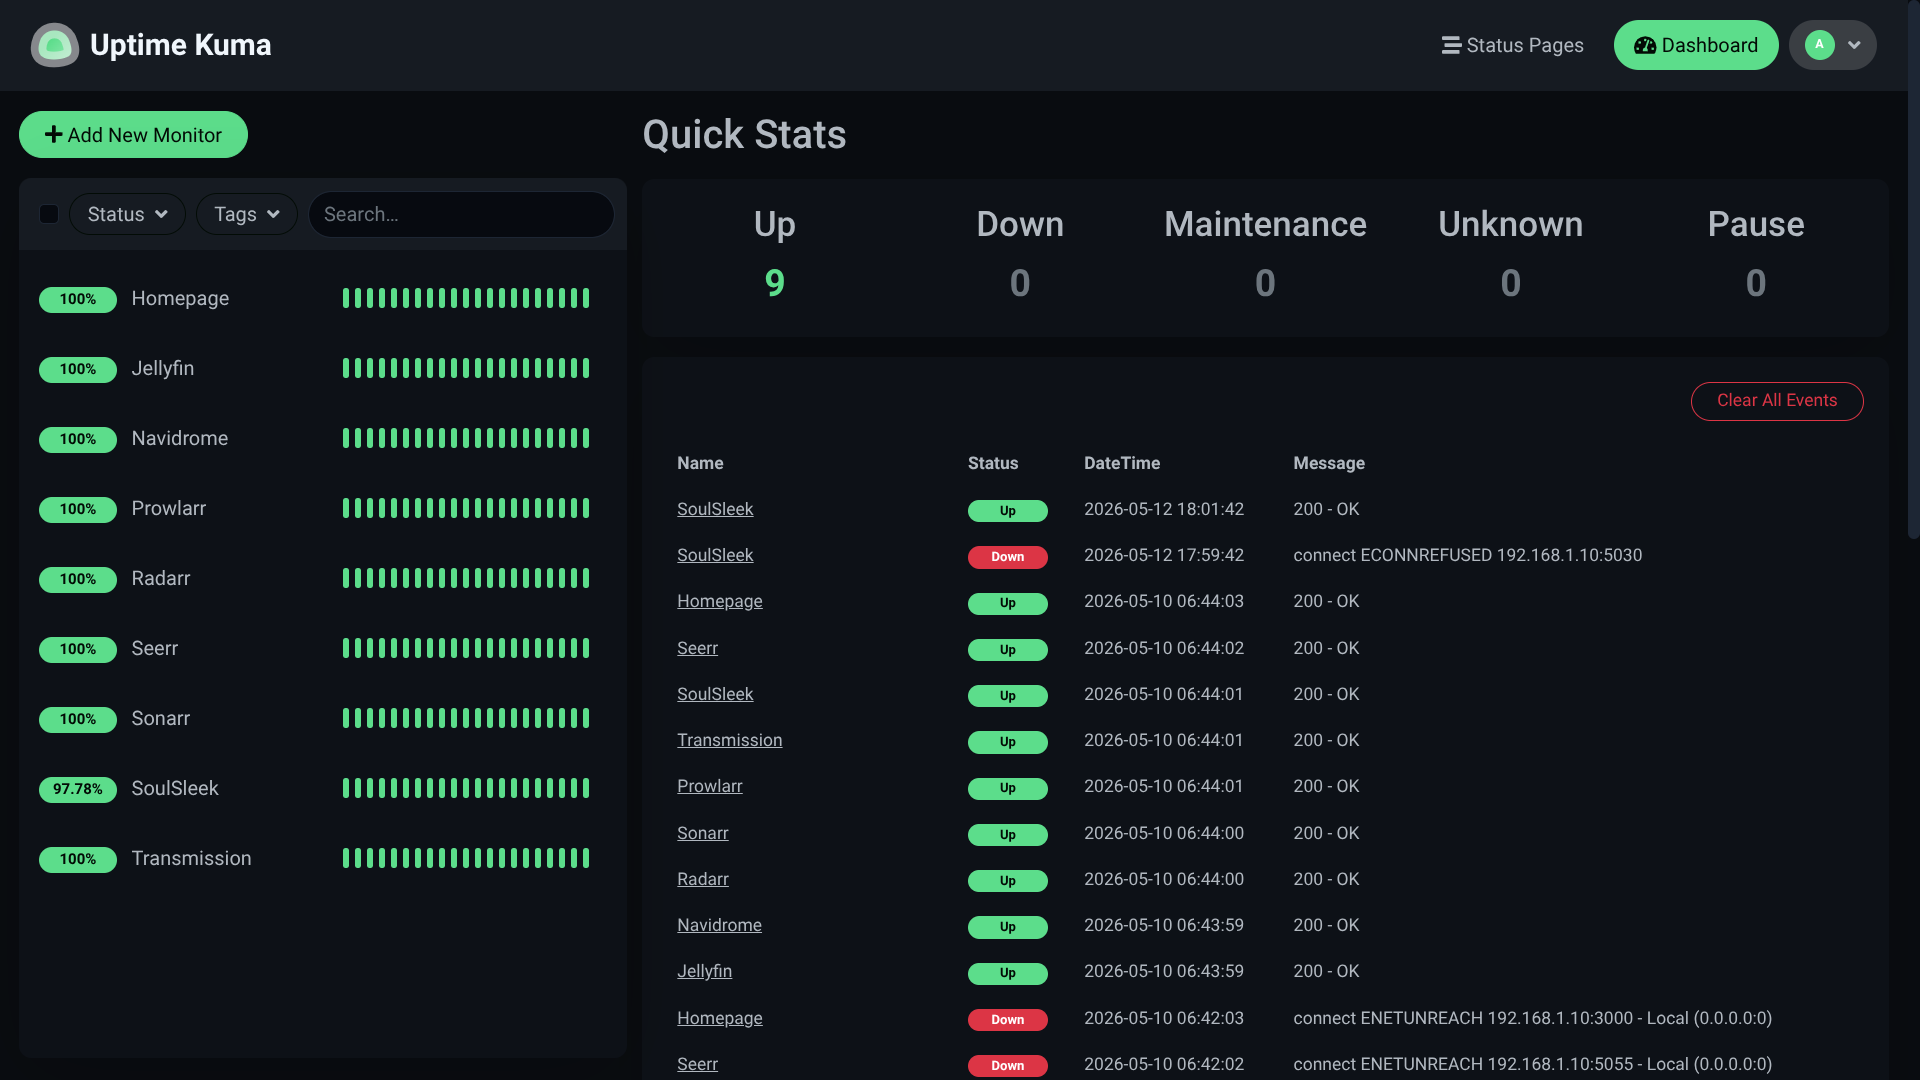Select the SoulSleek monitor in list
The image size is (1920, 1080).
point(322,788)
